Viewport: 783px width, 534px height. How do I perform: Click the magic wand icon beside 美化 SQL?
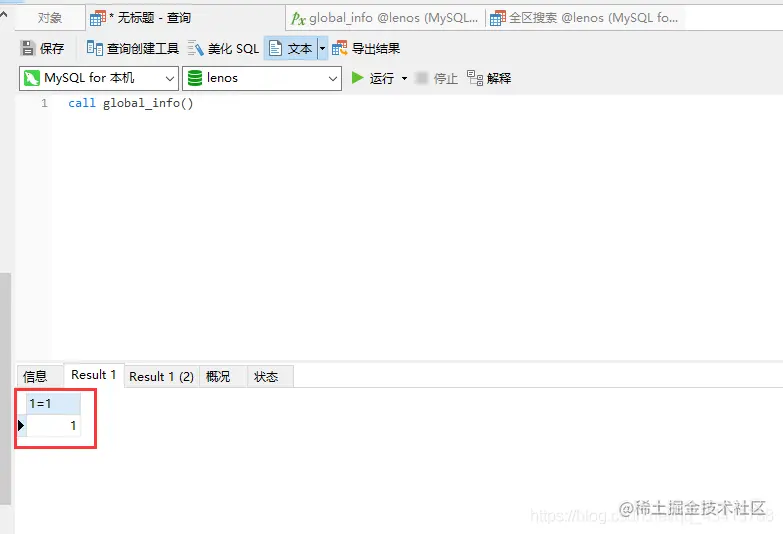click(x=195, y=48)
